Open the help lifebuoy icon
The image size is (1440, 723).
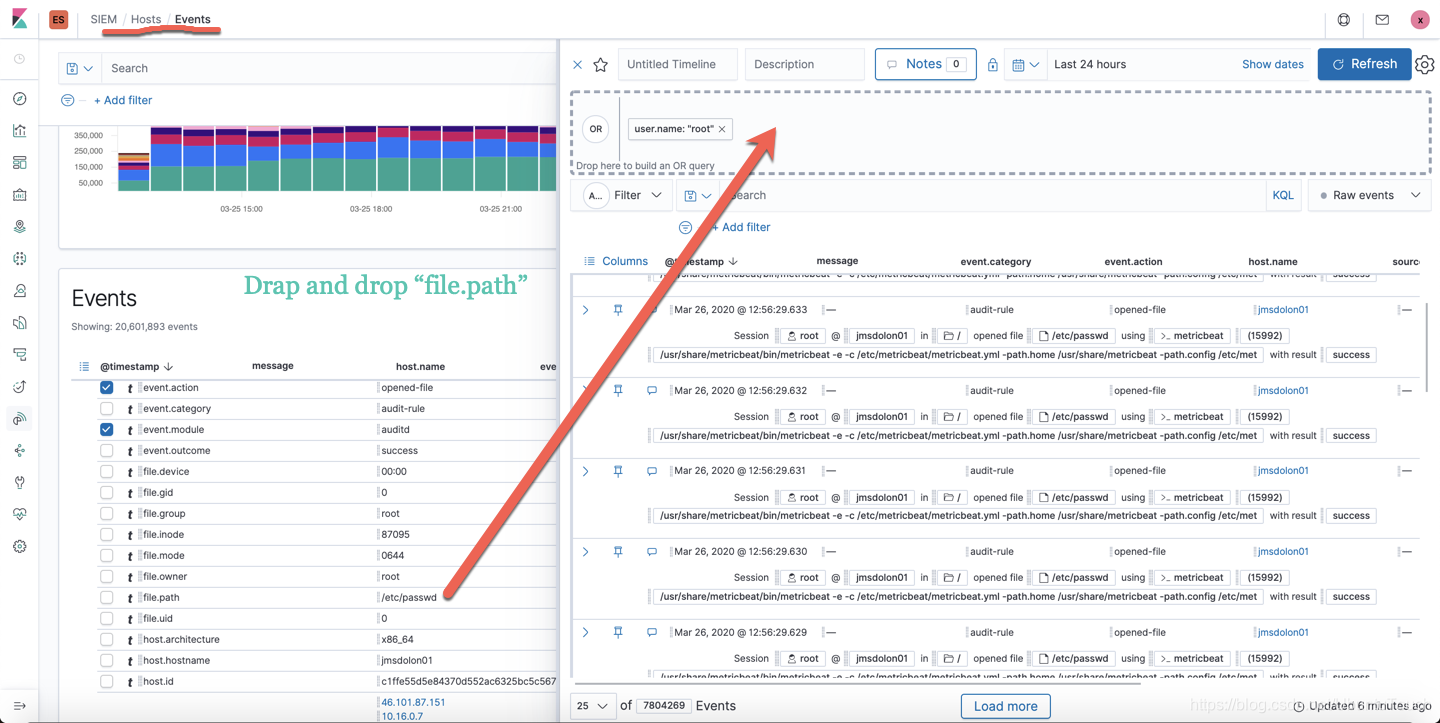[x=1344, y=19]
